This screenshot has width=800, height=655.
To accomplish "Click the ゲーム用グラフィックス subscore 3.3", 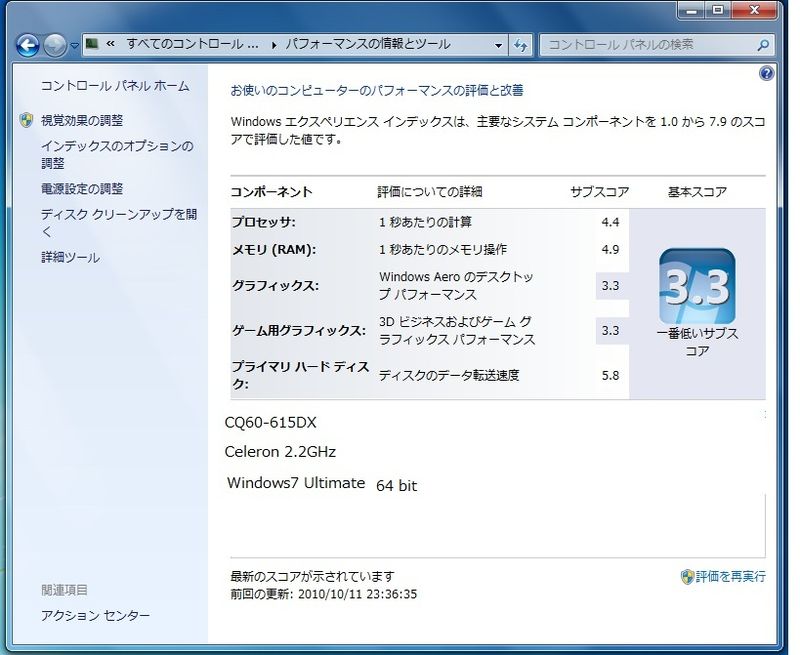I will click(x=610, y=331).
